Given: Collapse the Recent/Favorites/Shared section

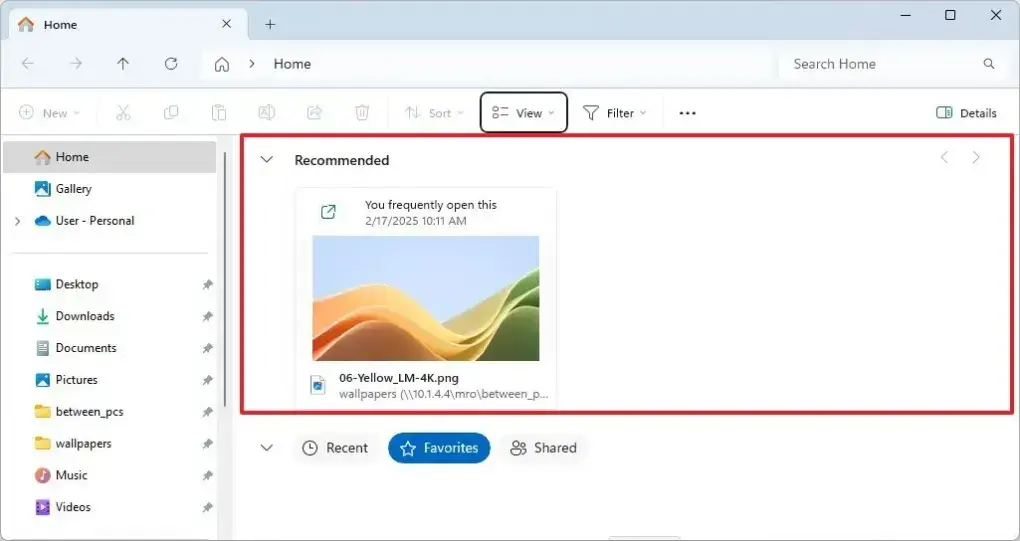Looking at the screenshot, I should 267,447.
